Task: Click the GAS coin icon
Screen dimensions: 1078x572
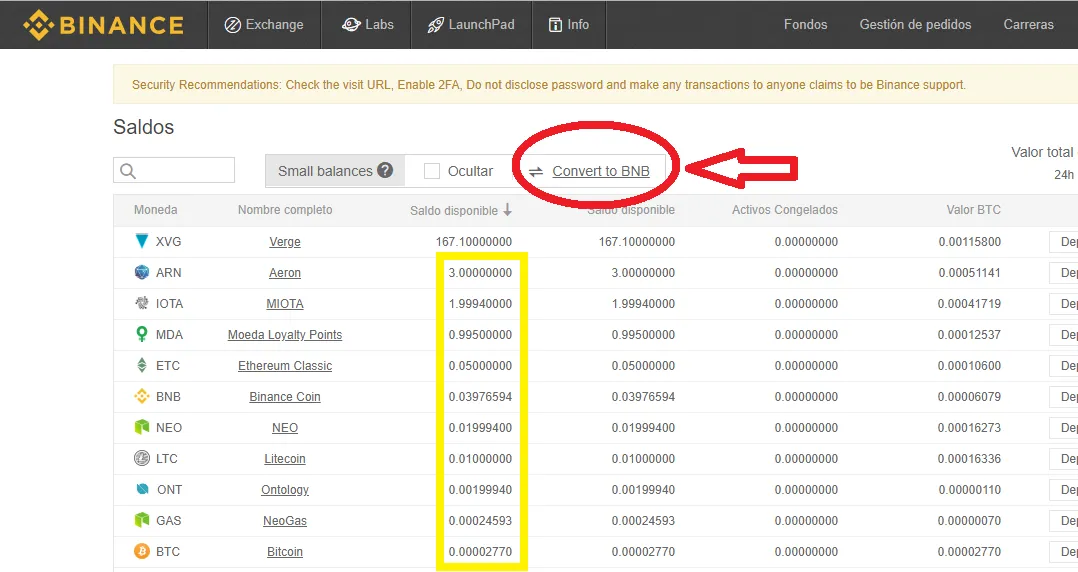Action: (142, 520)
